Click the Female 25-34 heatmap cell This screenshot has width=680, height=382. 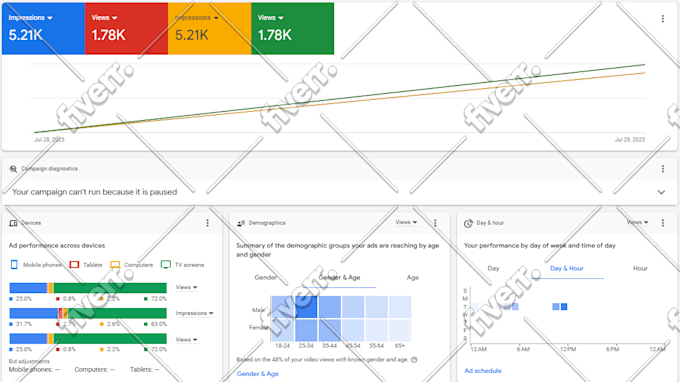click(x=306, y=330)
